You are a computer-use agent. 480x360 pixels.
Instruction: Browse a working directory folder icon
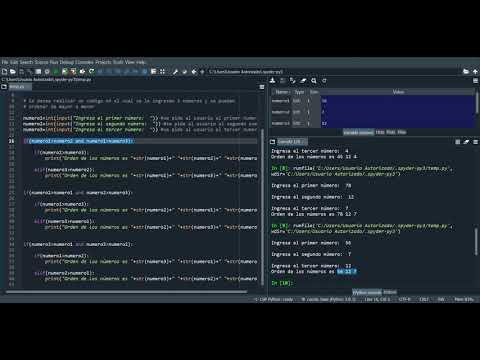tap(466, 72)
